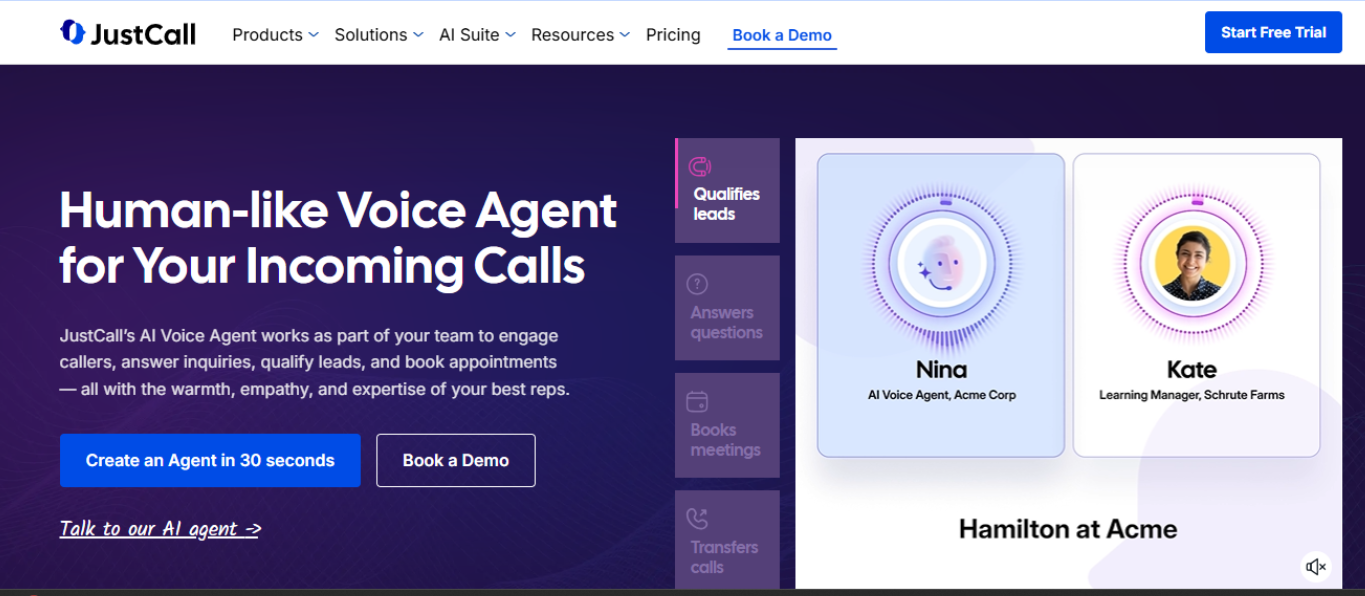This screenshot has height=596, width=1365.
Task: Click Kate's profile photo avatar
Action: (x=1192, y=264)
